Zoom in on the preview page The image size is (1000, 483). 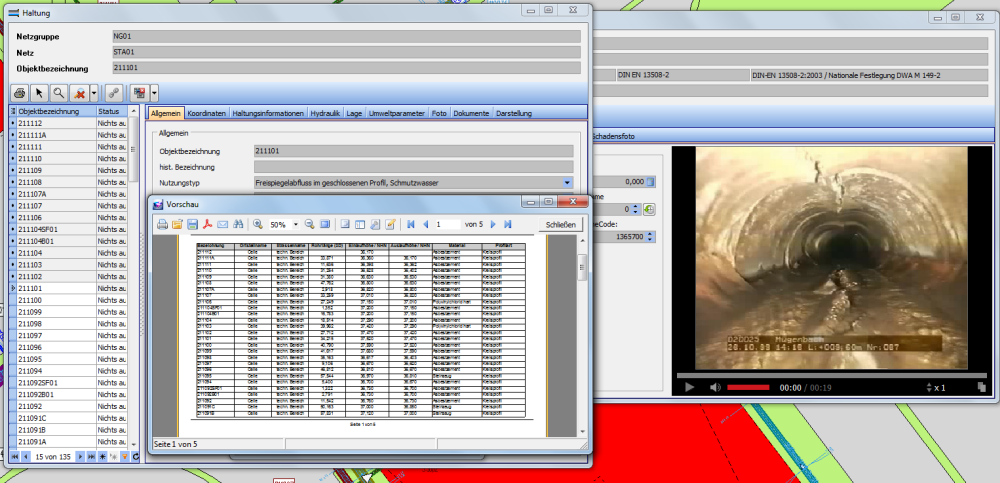pyautogui.click(x=258, y=225)
